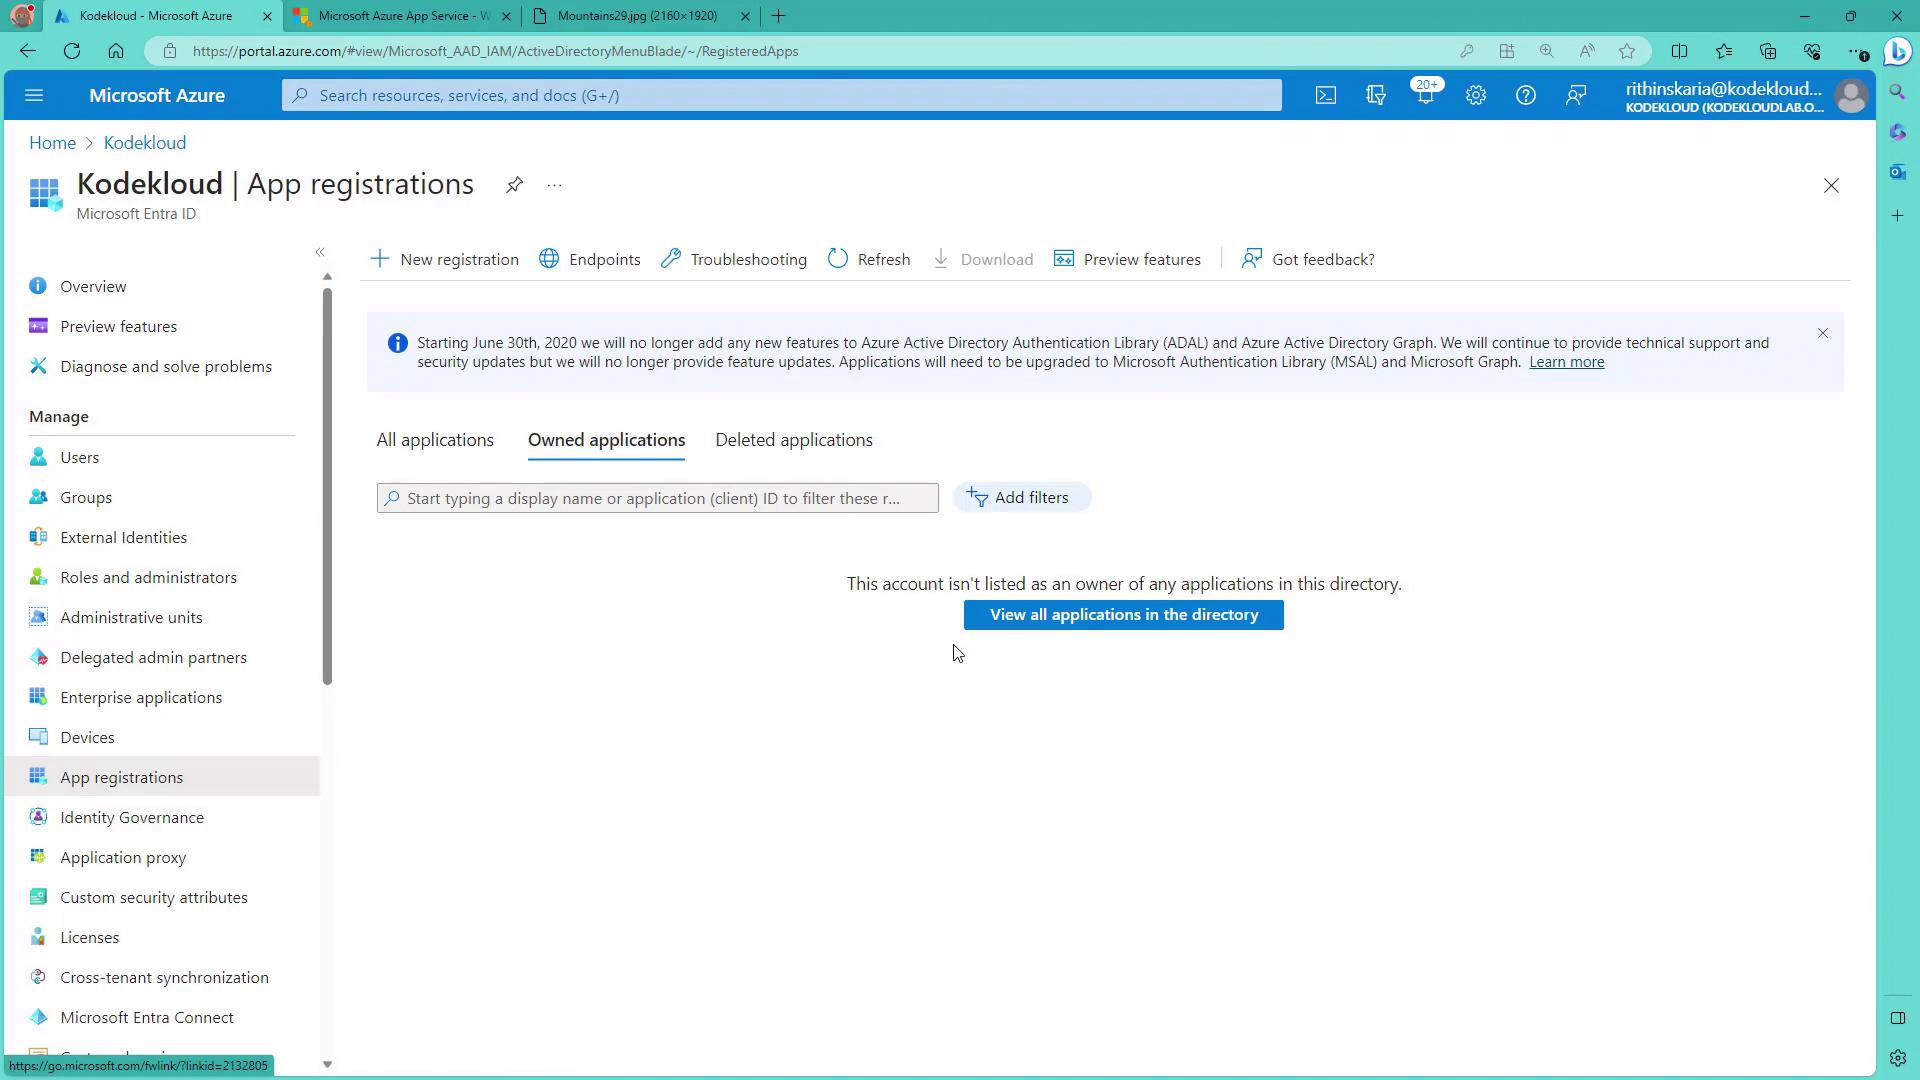1920x1080 pixels.
Task: Open the Troubleshooting toolbar item
Action: pyautogui.click(x=734, y=259)
